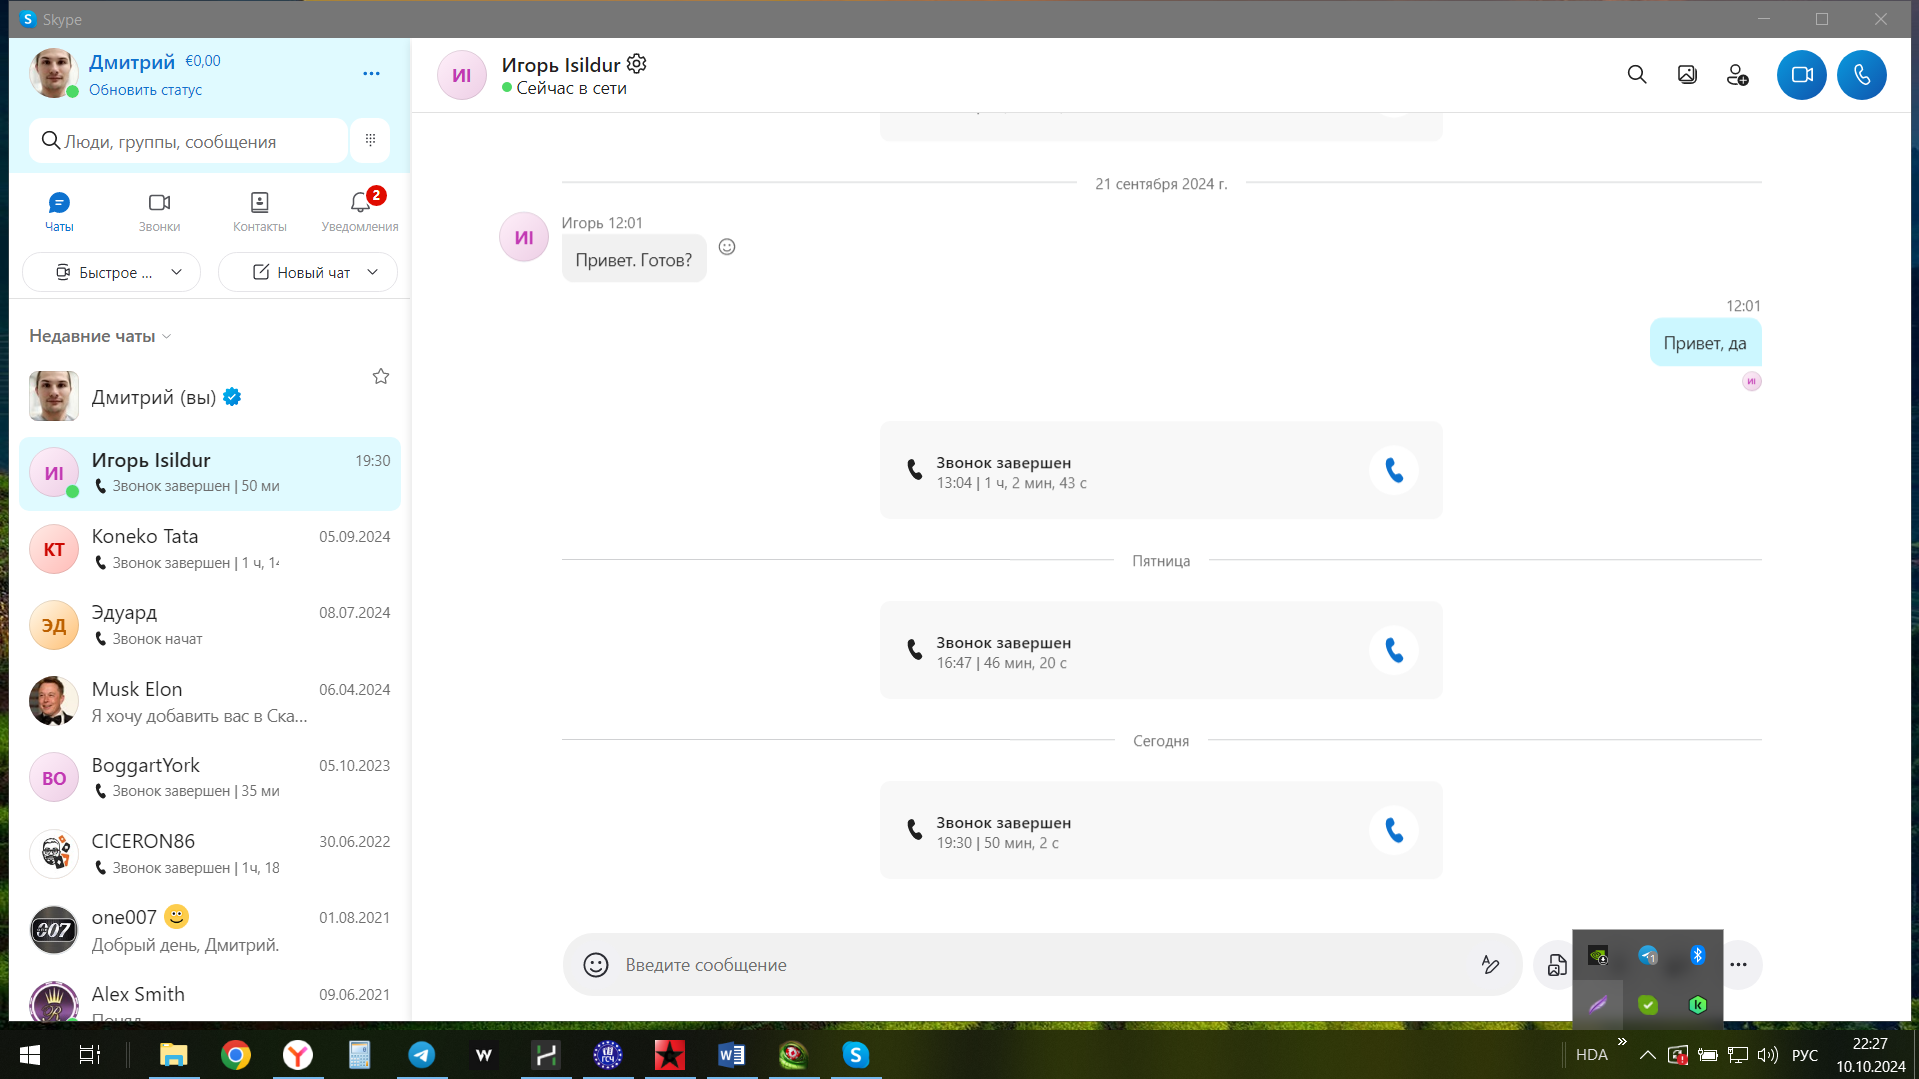Image resolution: width=1919 pixels, height=1079 pixels.
Task: Open File Explorer from the taskbar
Action: 174,1055
